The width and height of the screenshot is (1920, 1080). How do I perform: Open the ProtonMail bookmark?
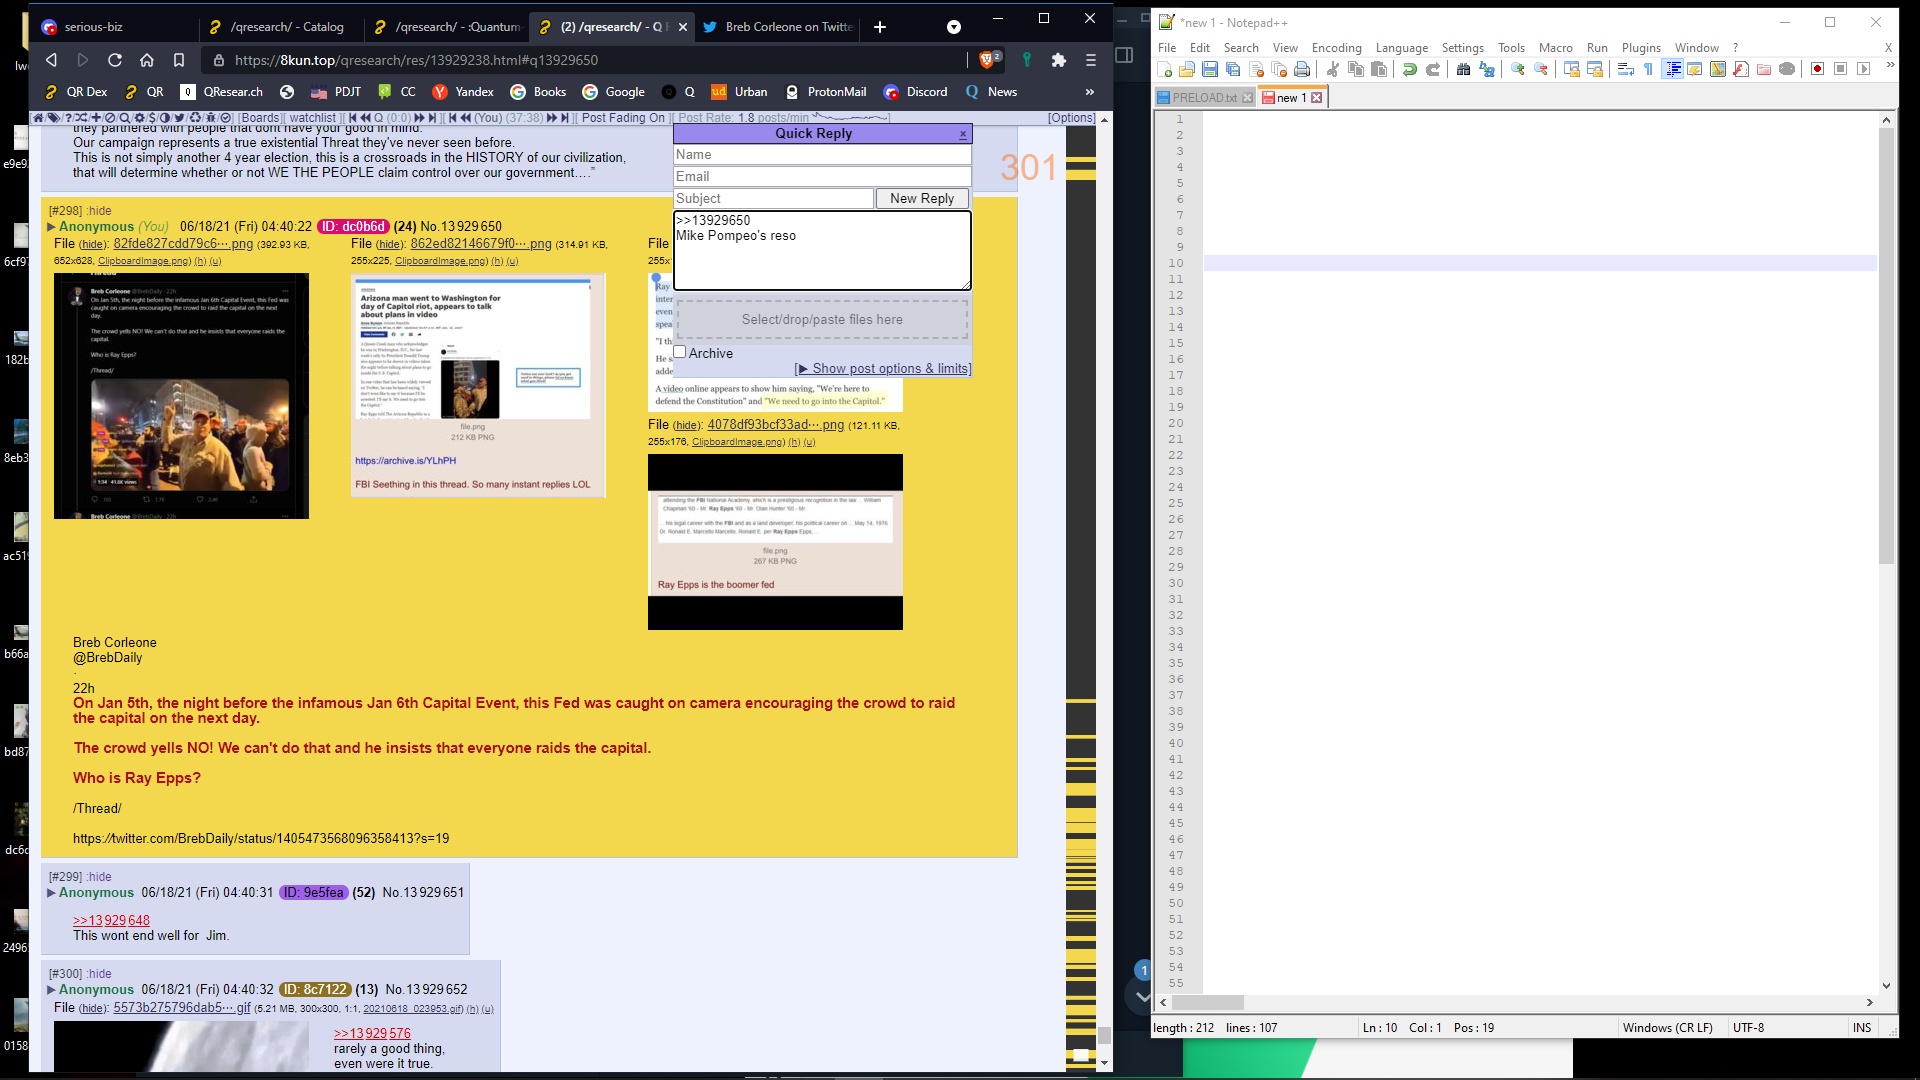click(825, 92)
